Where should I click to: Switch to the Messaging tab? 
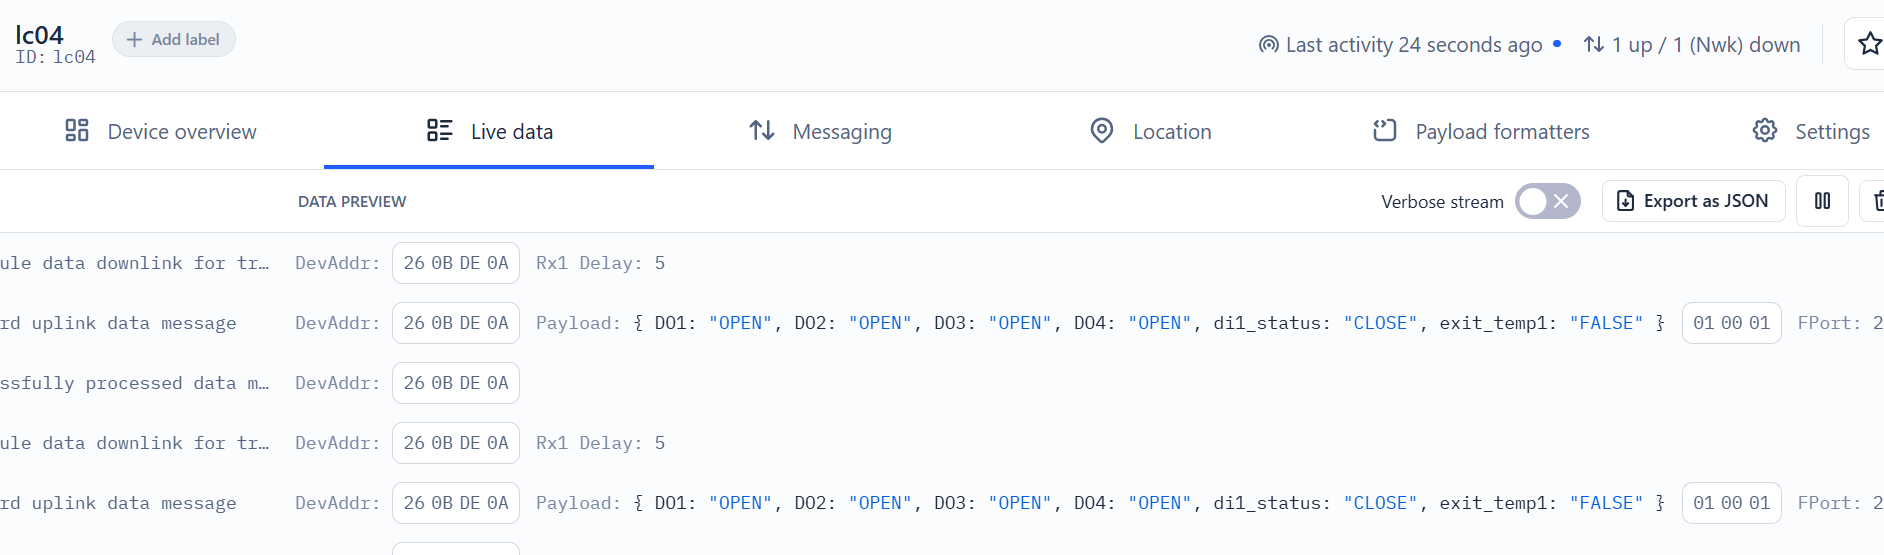tap(820, 131)
